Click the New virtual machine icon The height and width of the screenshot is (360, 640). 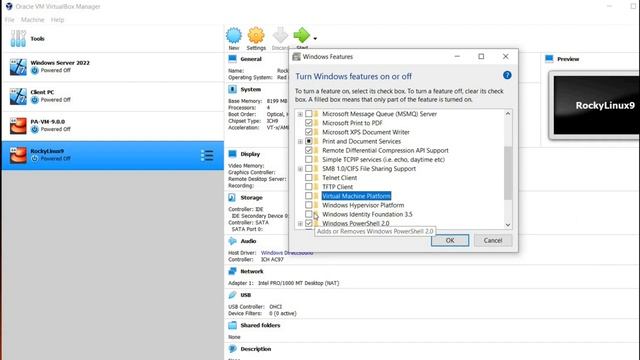pos(234,36)
